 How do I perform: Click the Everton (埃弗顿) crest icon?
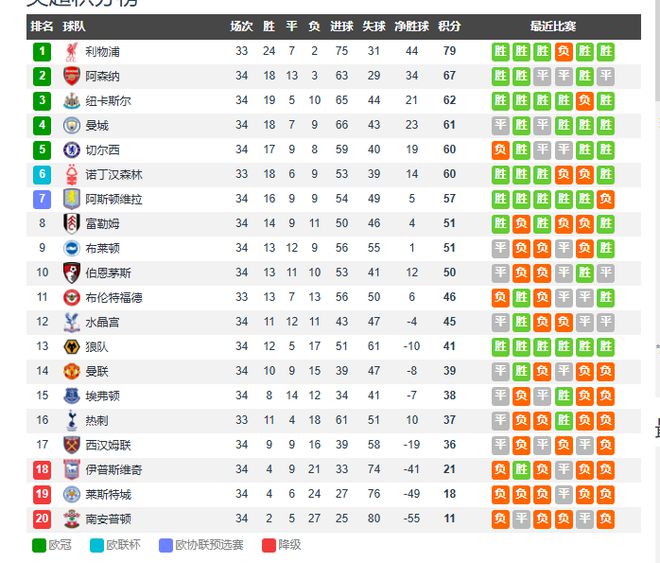[x=71, y=396]
